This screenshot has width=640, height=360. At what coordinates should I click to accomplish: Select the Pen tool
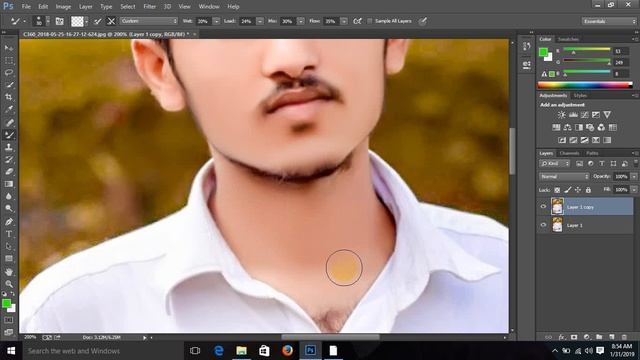coord(9,222)
